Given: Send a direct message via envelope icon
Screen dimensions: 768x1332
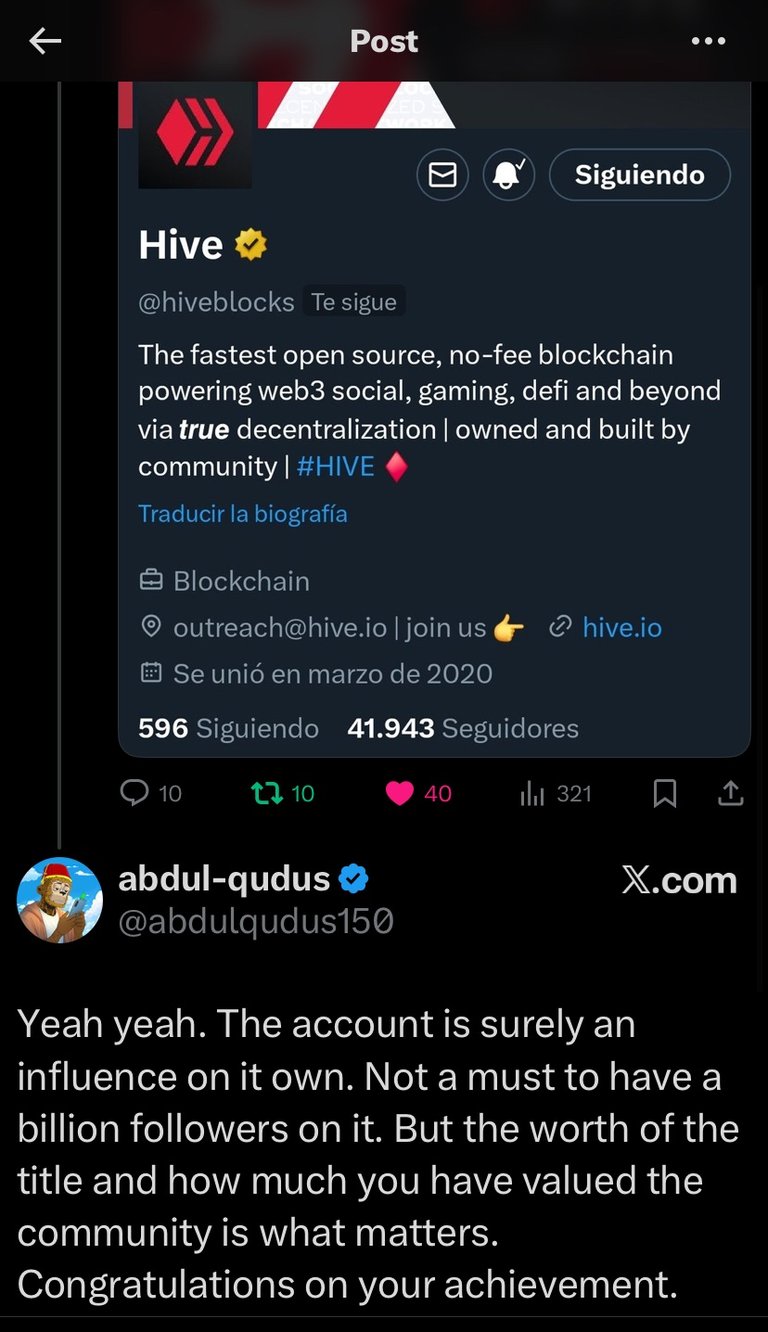Looking at the screenshot, I should [442, 175].
